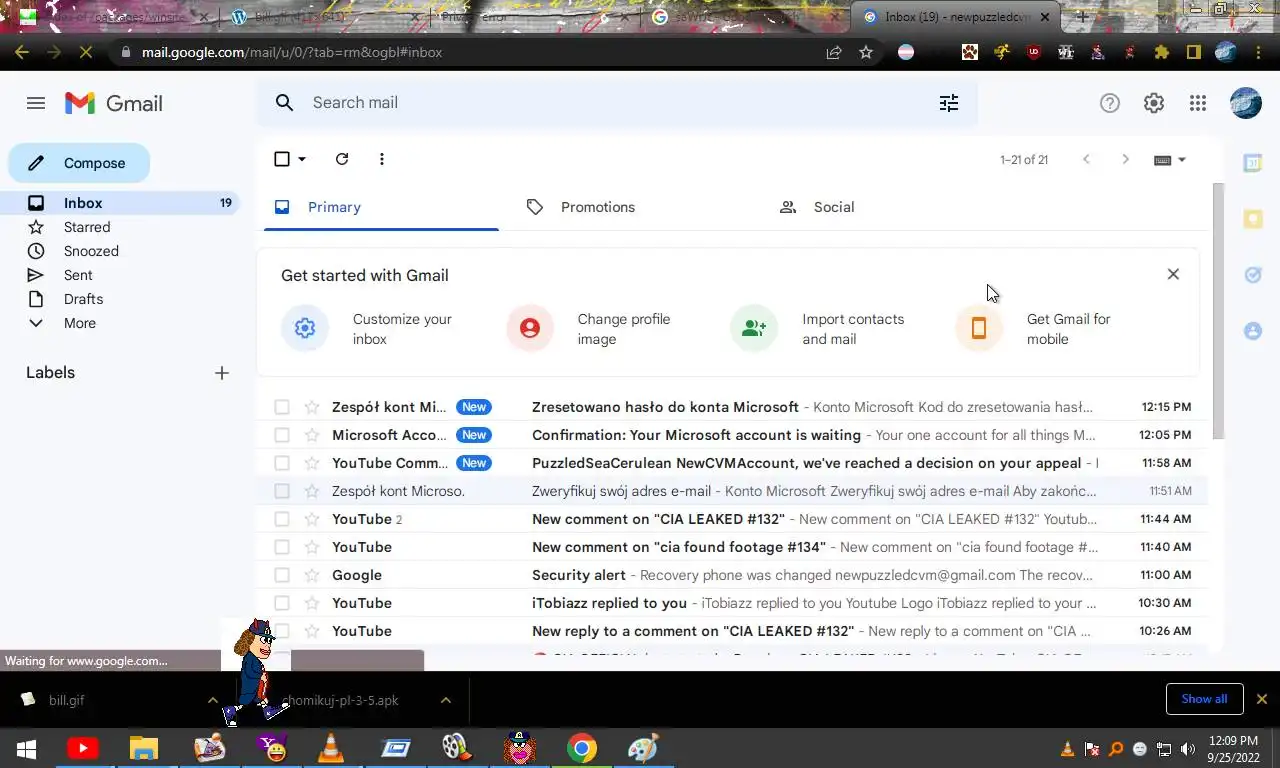Open Contacts in the side panel
The image size is (1280, 768).
1253,331
